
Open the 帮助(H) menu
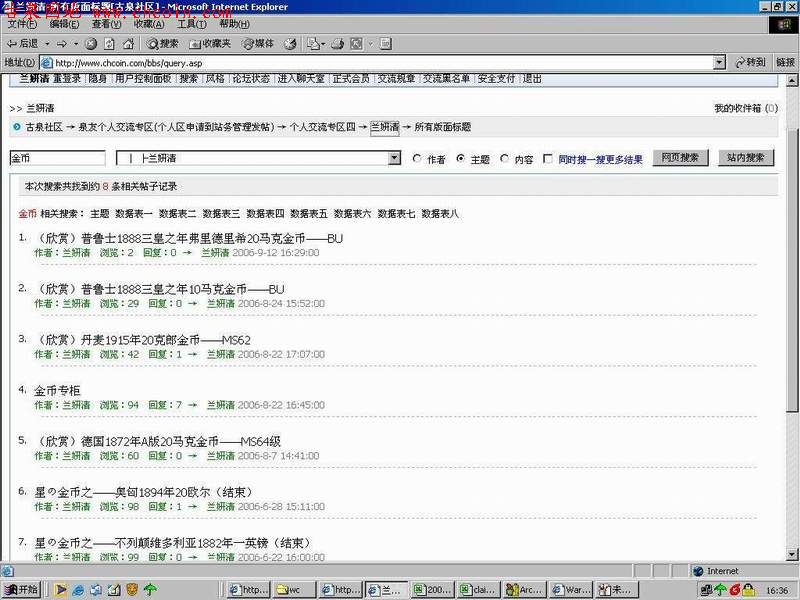point(234,24)
